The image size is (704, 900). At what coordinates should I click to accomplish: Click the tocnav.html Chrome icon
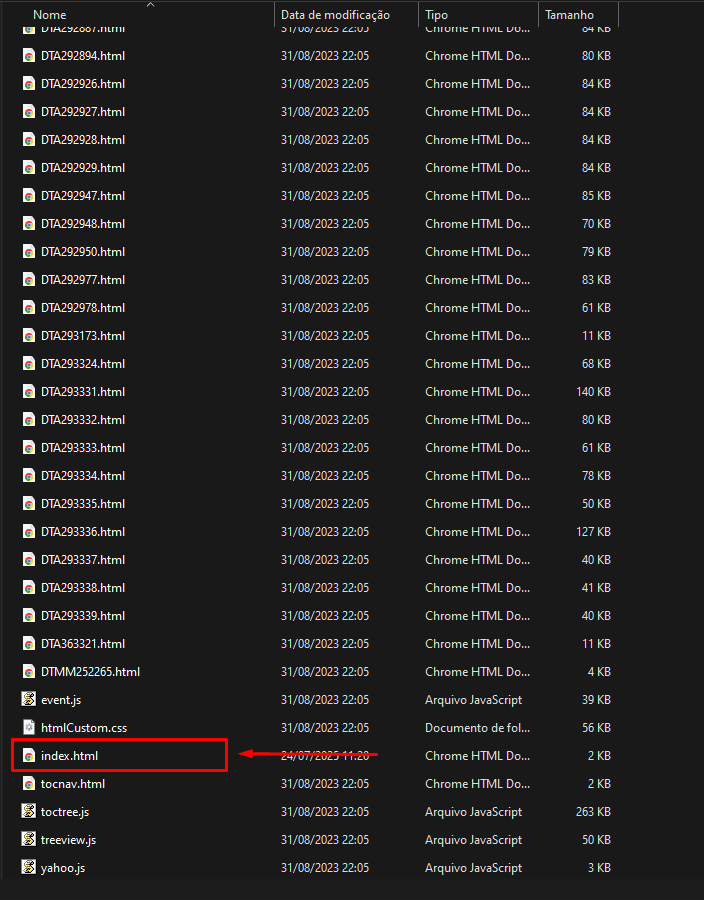click(x=29, y=784)
